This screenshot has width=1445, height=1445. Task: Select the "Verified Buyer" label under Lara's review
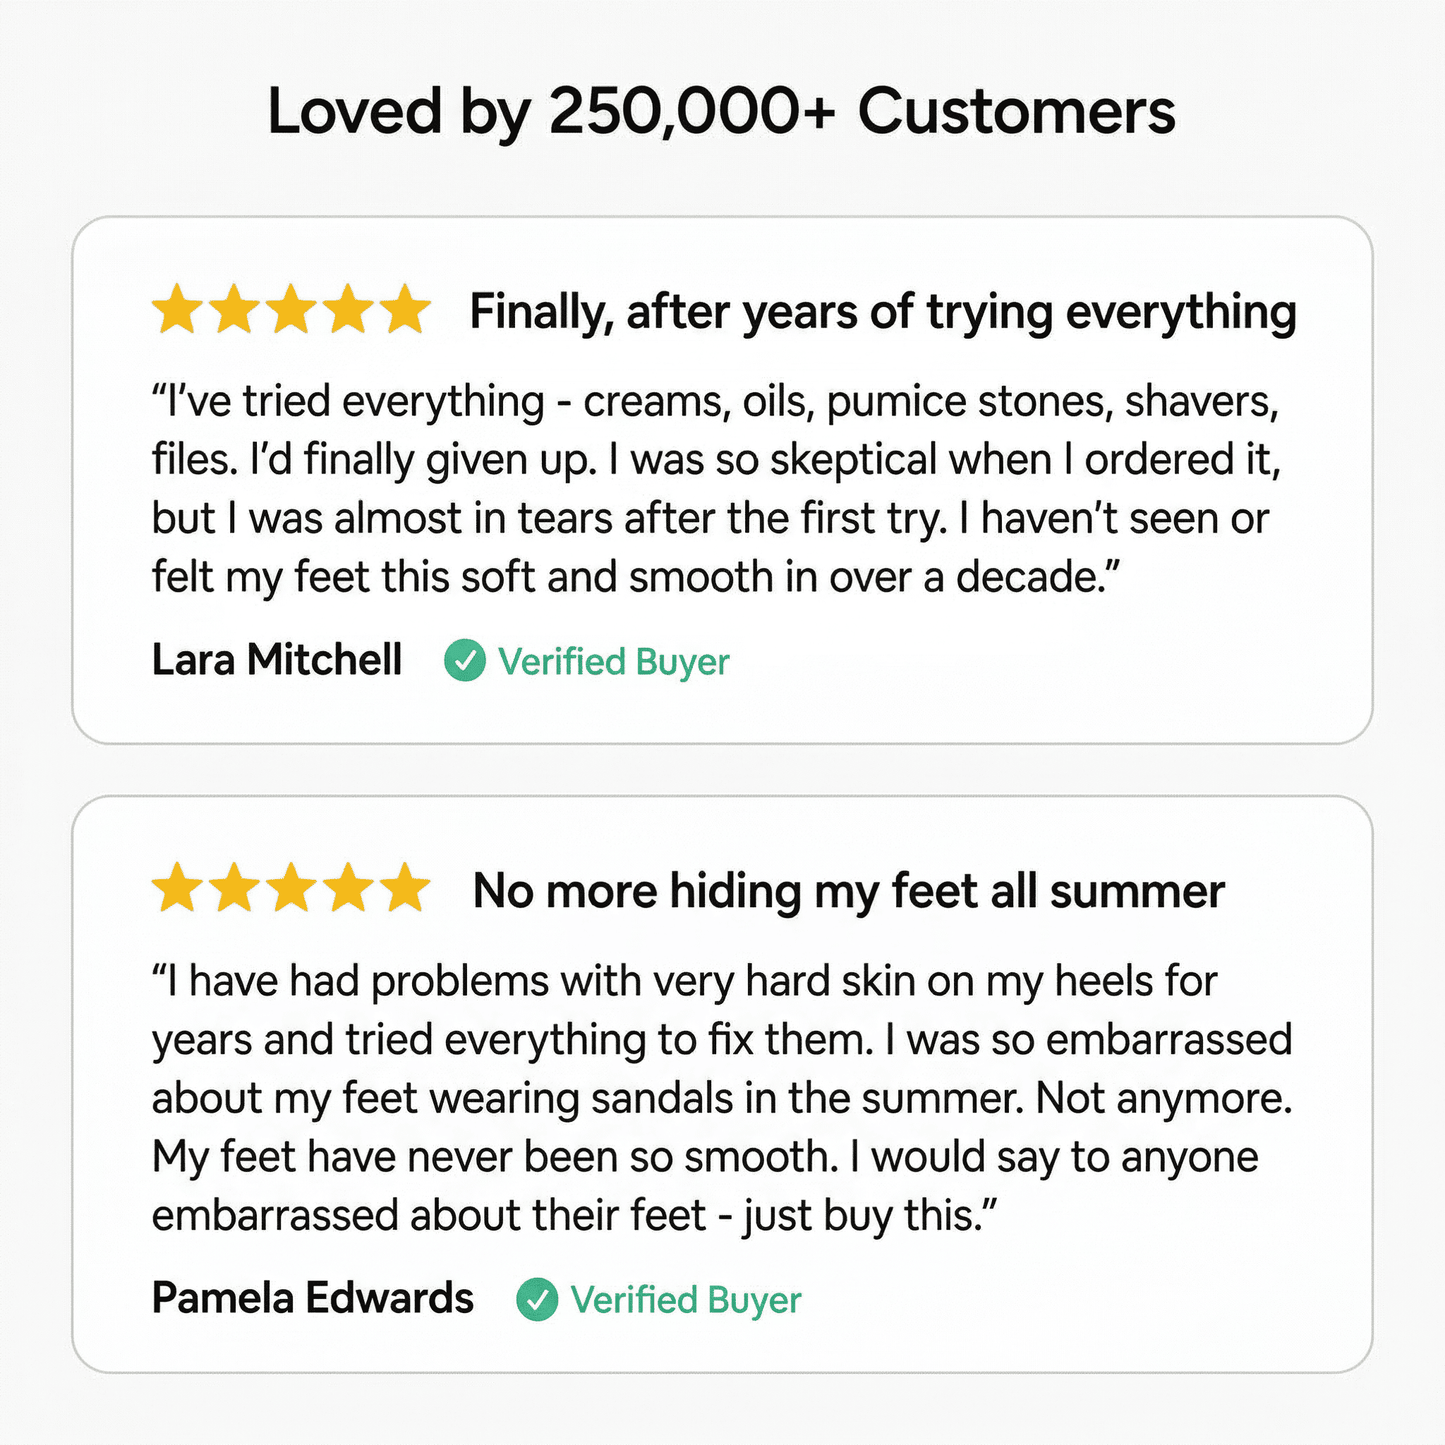(613, 662)
